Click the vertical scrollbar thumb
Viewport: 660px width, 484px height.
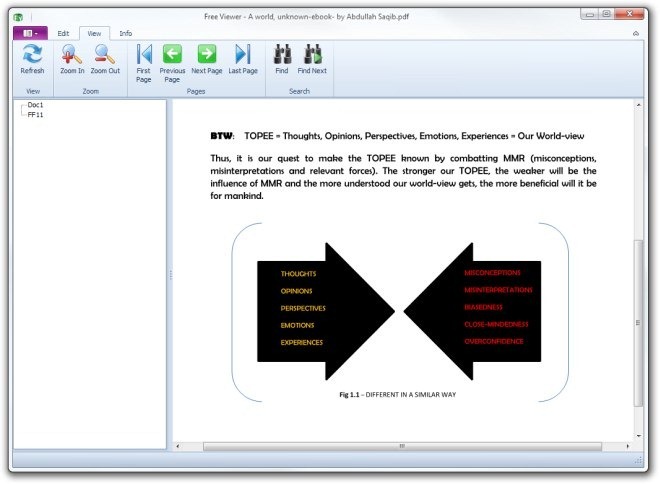[639, 323]
